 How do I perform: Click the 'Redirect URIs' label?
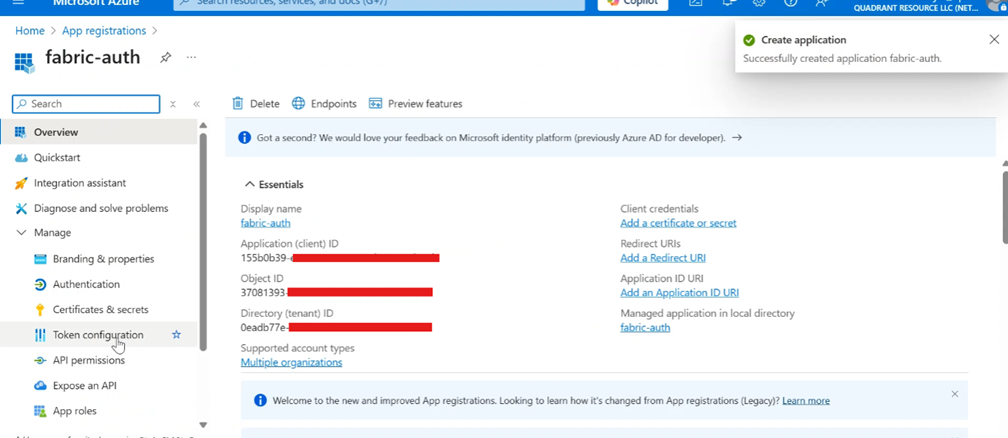(x=651, y=244)
